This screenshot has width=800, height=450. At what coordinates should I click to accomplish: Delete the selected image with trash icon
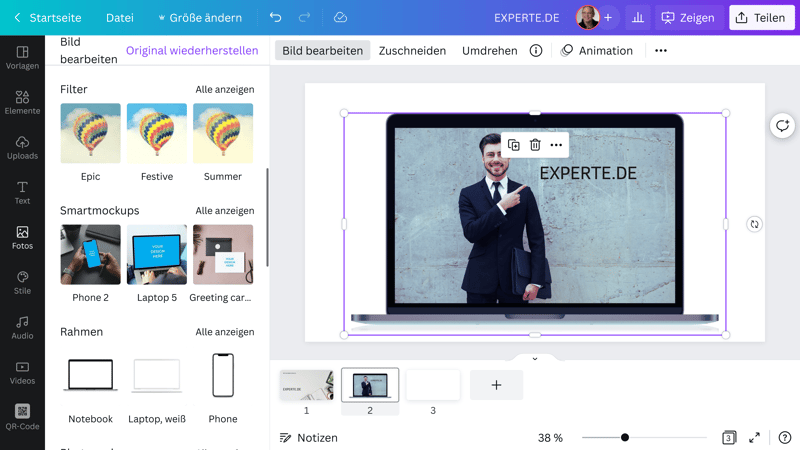click(535, 145)
